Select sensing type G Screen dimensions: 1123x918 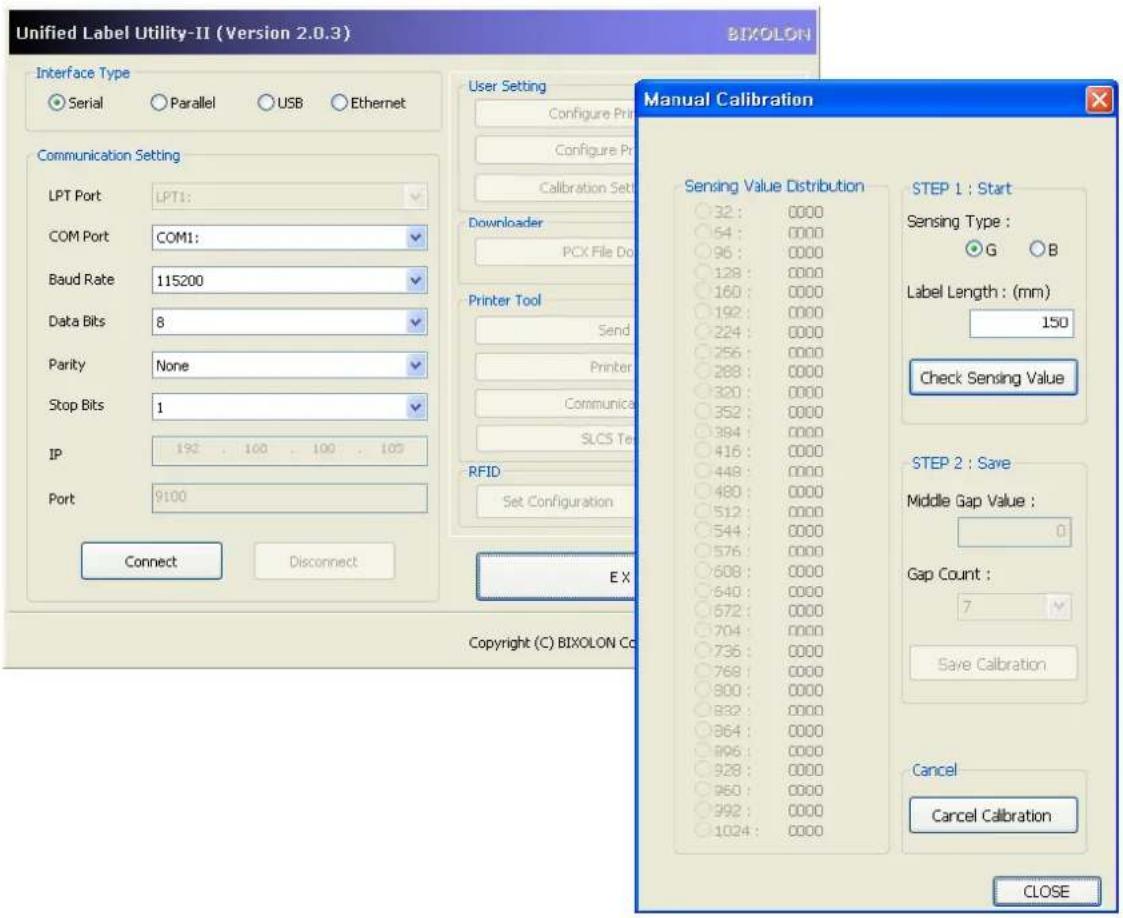973,249
